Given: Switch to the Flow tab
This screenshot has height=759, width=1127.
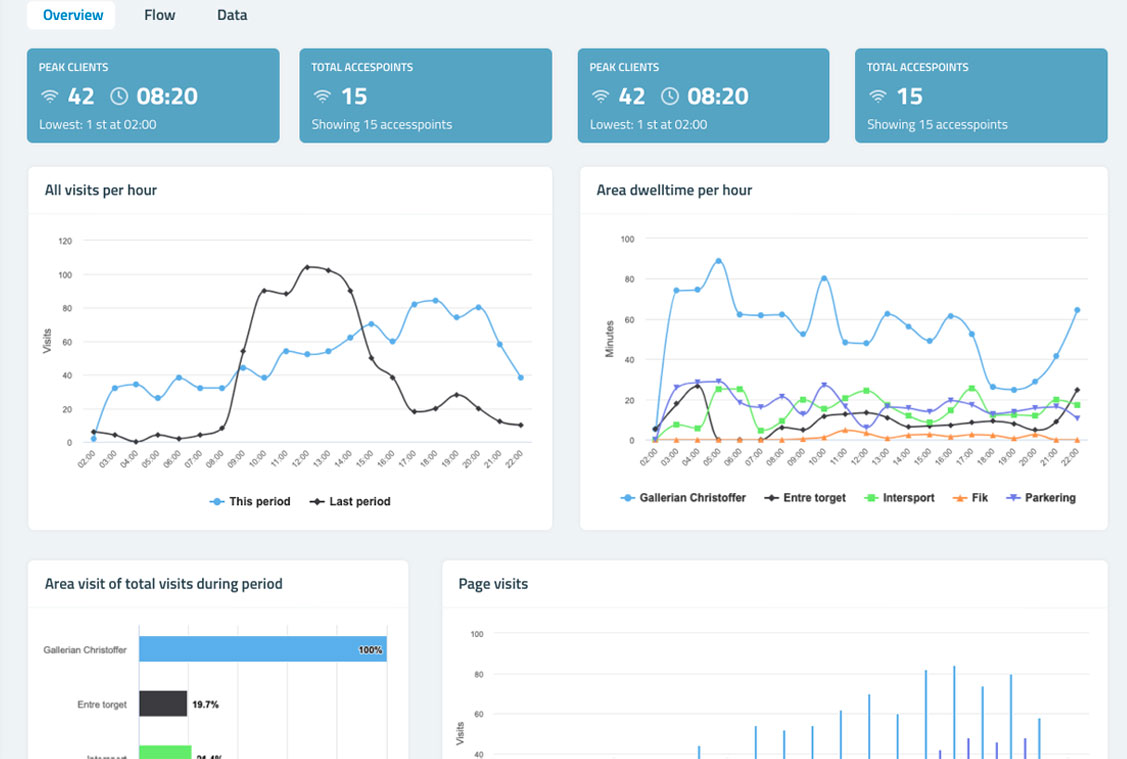Looking at the screenshot, I should click(159, 15).
